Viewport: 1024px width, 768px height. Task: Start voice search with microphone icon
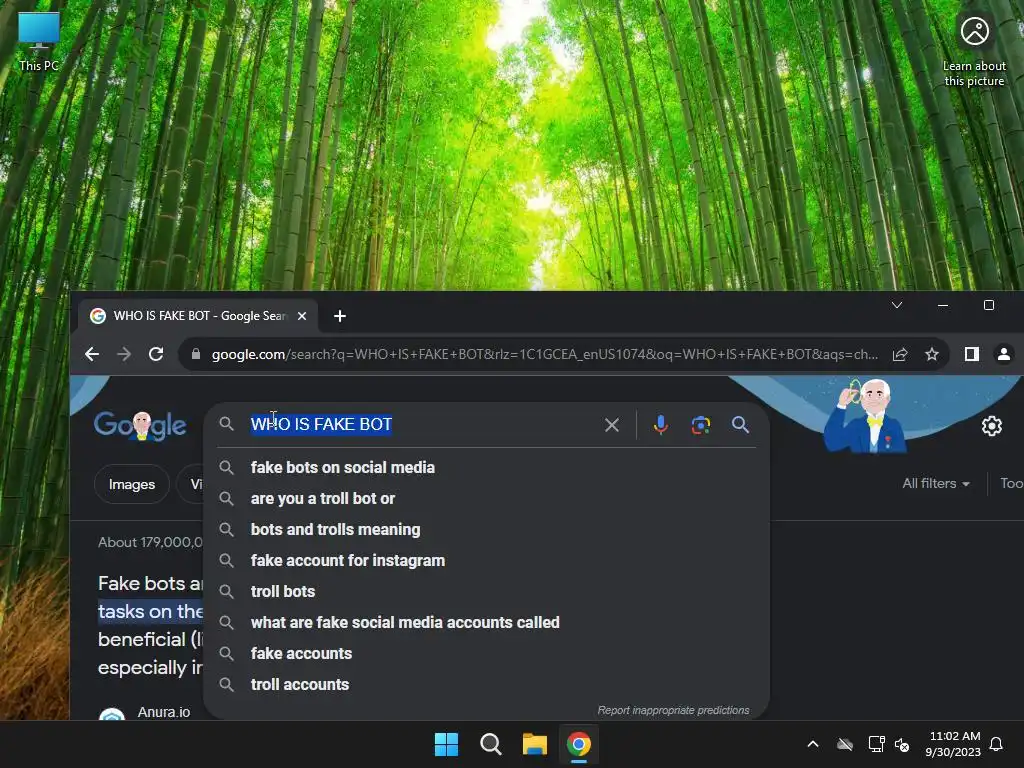(660, 425)
